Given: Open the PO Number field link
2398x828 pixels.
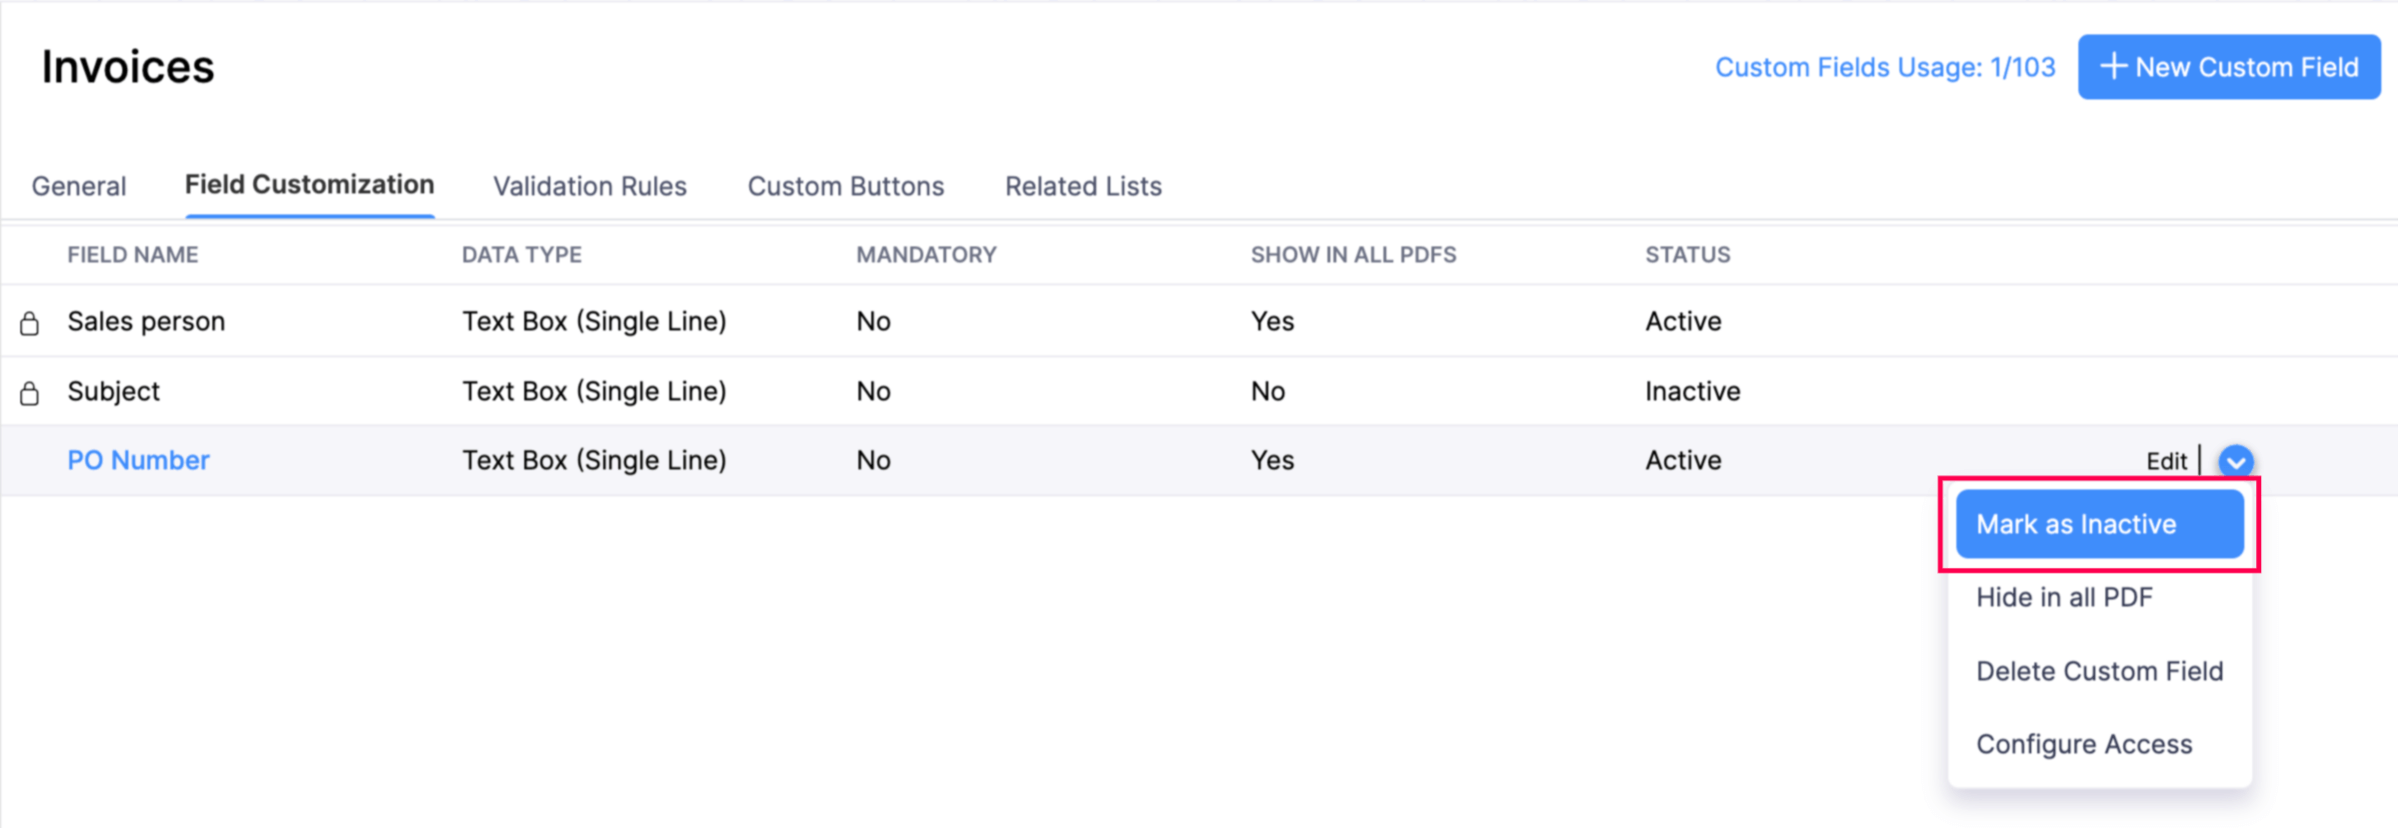Looking at the screenshot, I should [x=138, y=460].
